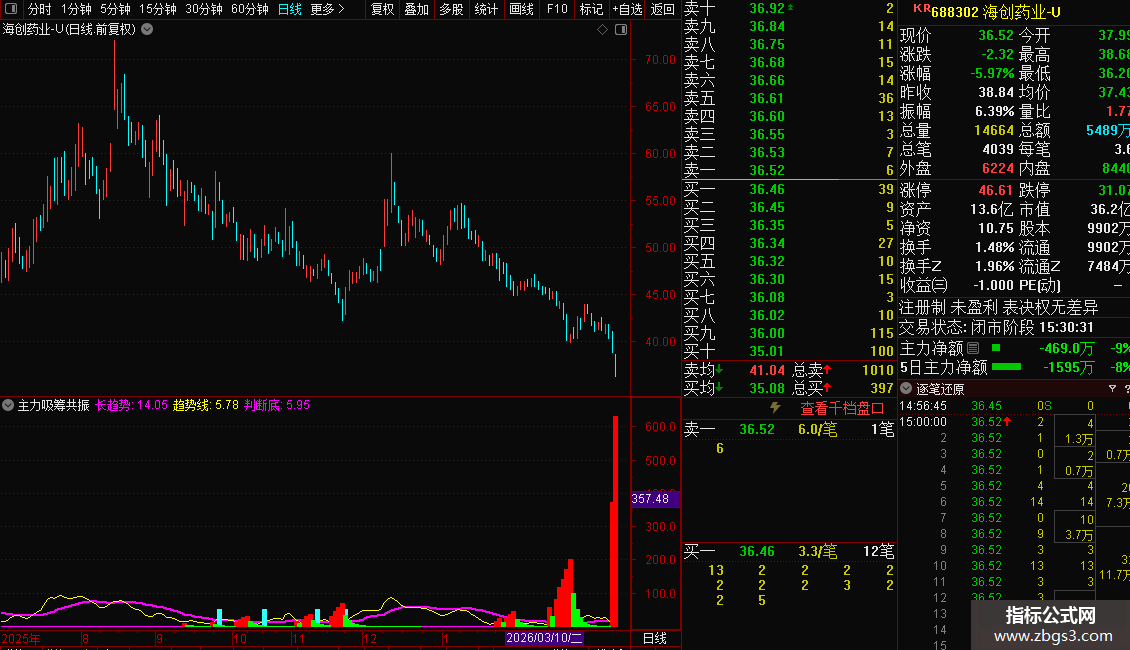Add stock via +自选 button
This screenshot has height=650, width=1130.
coord(627,9)
